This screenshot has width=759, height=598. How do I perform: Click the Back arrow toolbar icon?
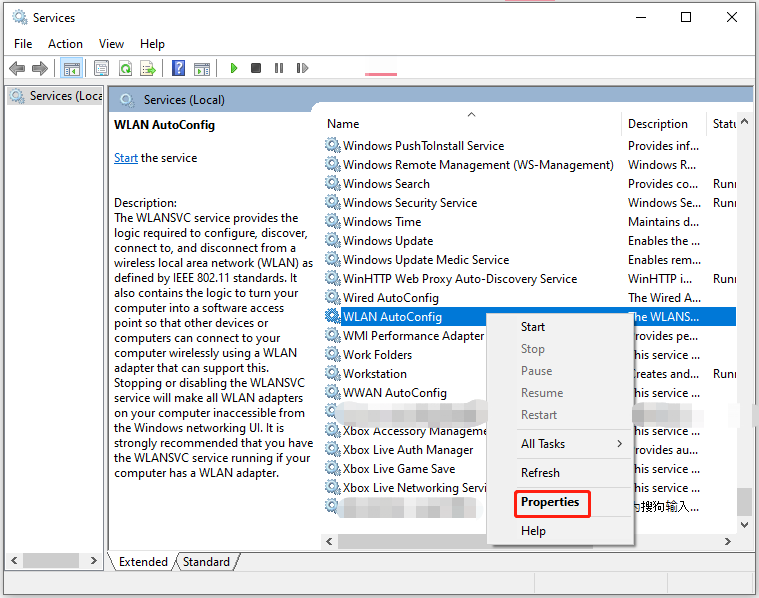(x=17, y=68)
